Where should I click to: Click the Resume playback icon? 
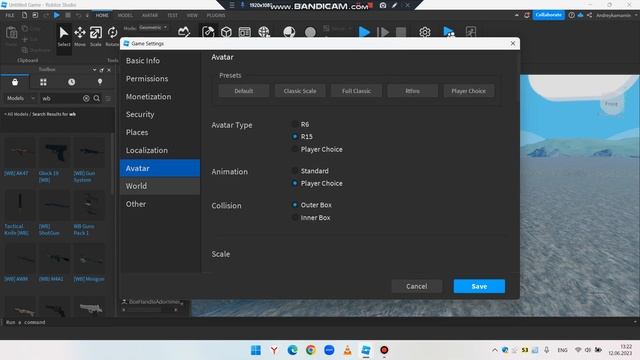pyautogui.click(x=382, y=32)
